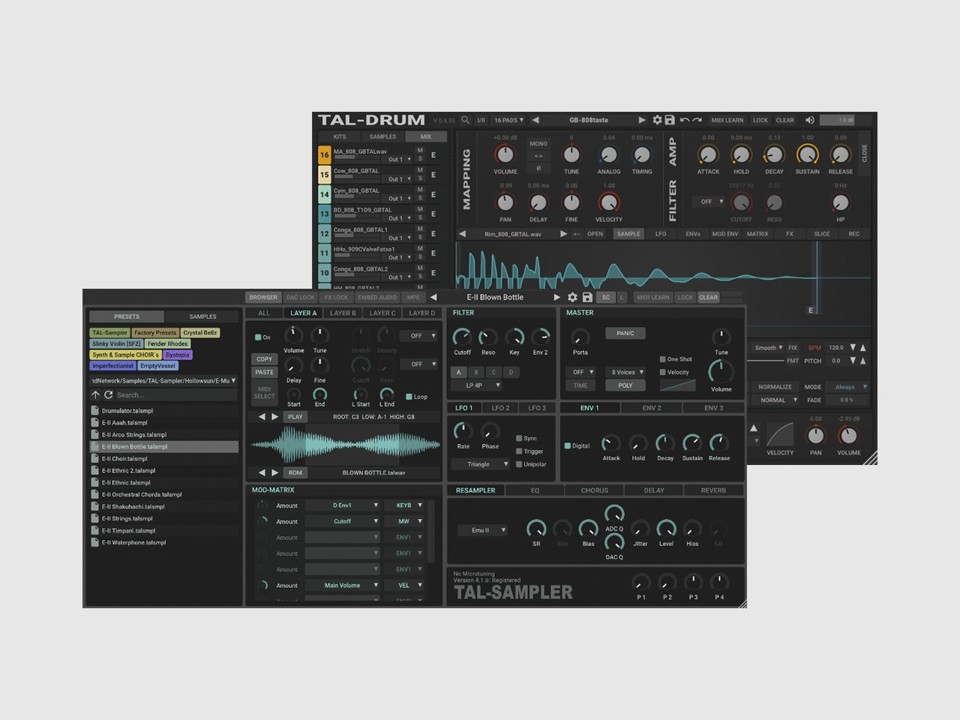Viewport: 960px width, 720px height.
Task: Click the COPY button in Layer A
Action: (x=264, y=359)
